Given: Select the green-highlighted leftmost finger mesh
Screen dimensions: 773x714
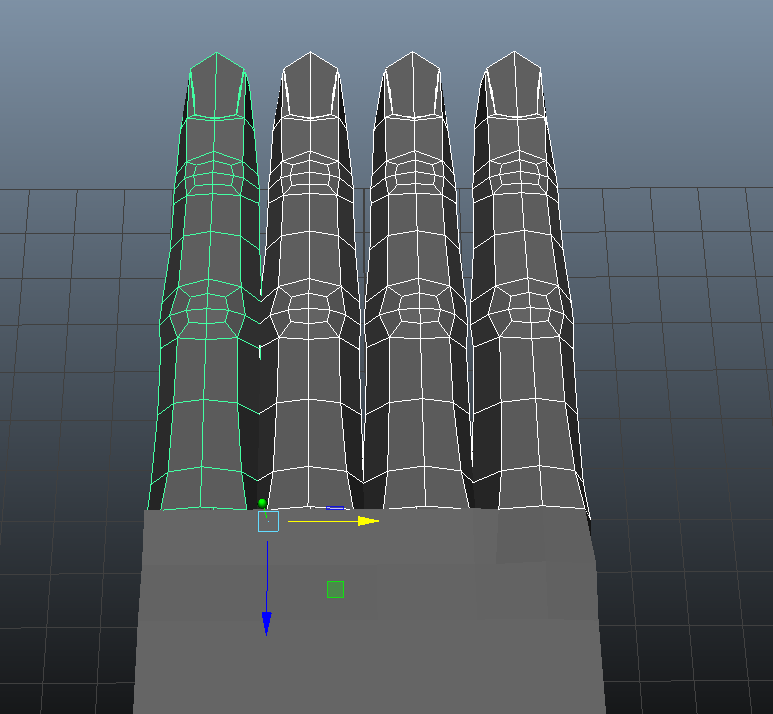Looking at the screenshot, I should [206, 400].
